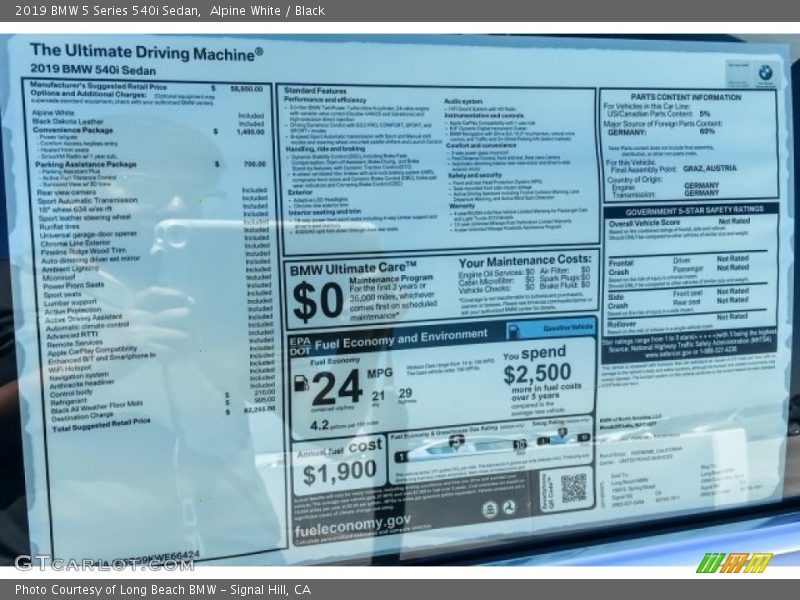Click the photo caption '2019 BMW 5 Series 540i Sedan'

pos(107,11)
